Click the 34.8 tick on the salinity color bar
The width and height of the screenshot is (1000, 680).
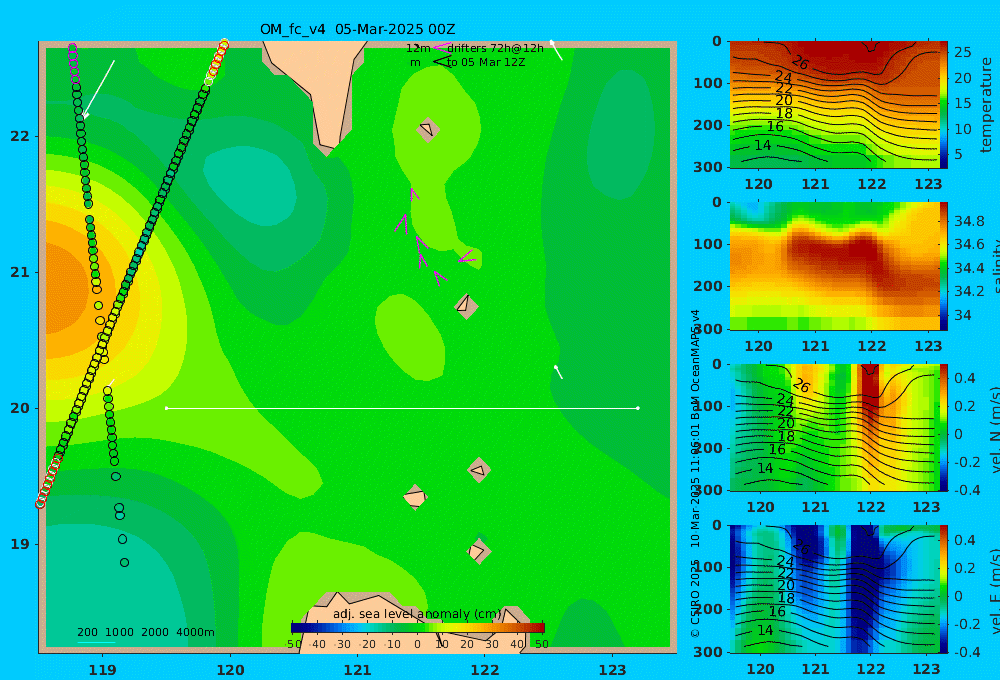point(969,221)
